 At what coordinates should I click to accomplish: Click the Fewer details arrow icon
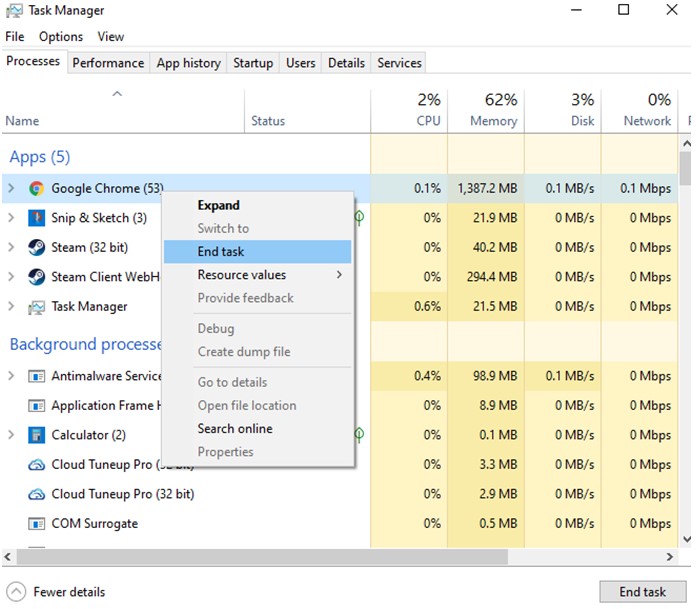[x=16, y=592]
